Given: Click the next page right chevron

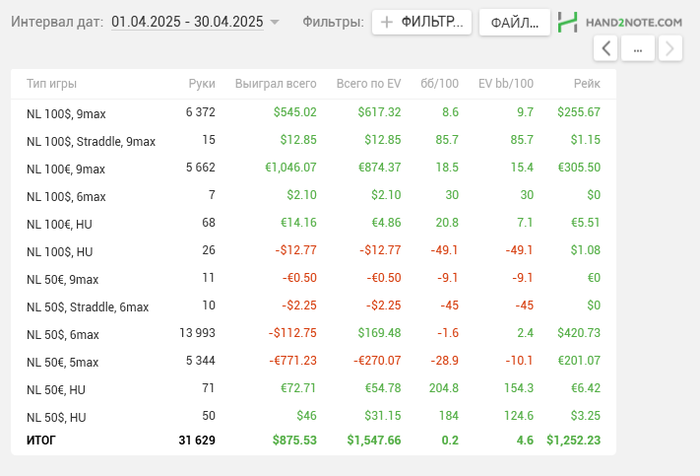Looking at the screenshot, I should click(x=670, y=48).
